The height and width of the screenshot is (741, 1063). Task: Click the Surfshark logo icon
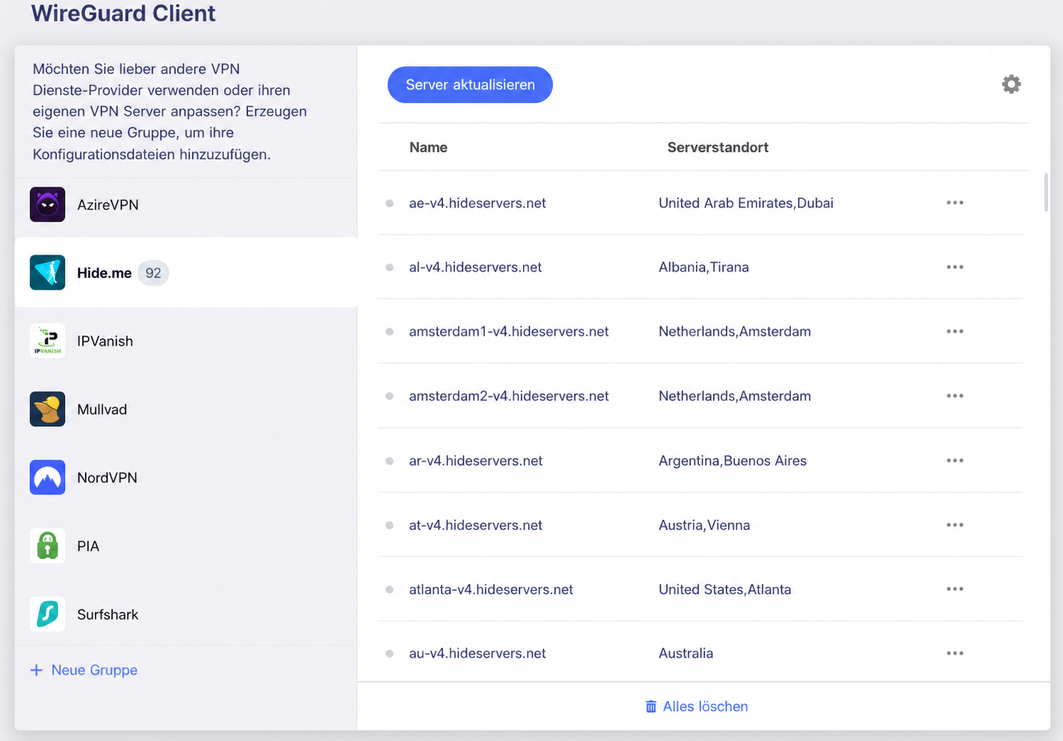pyautogui.click(x=47, y=614)
